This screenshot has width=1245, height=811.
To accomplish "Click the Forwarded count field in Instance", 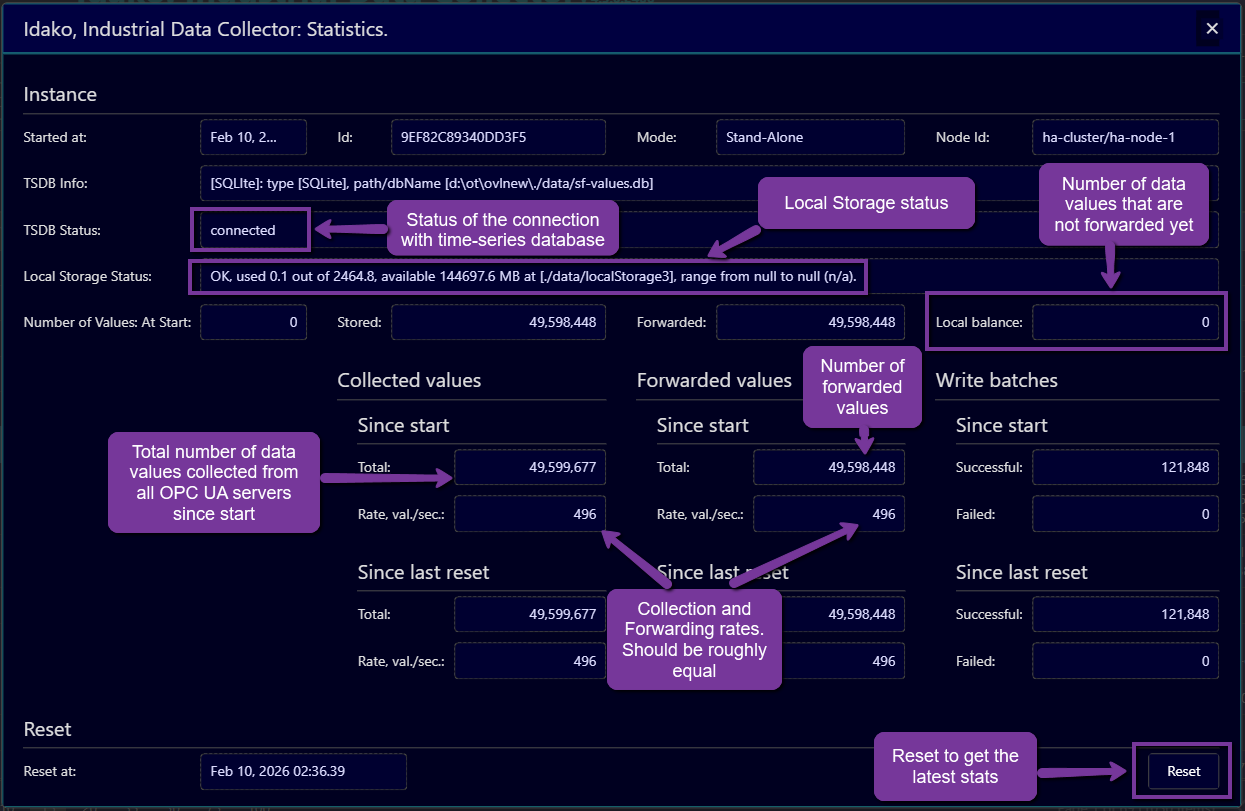I will (810, 323).
